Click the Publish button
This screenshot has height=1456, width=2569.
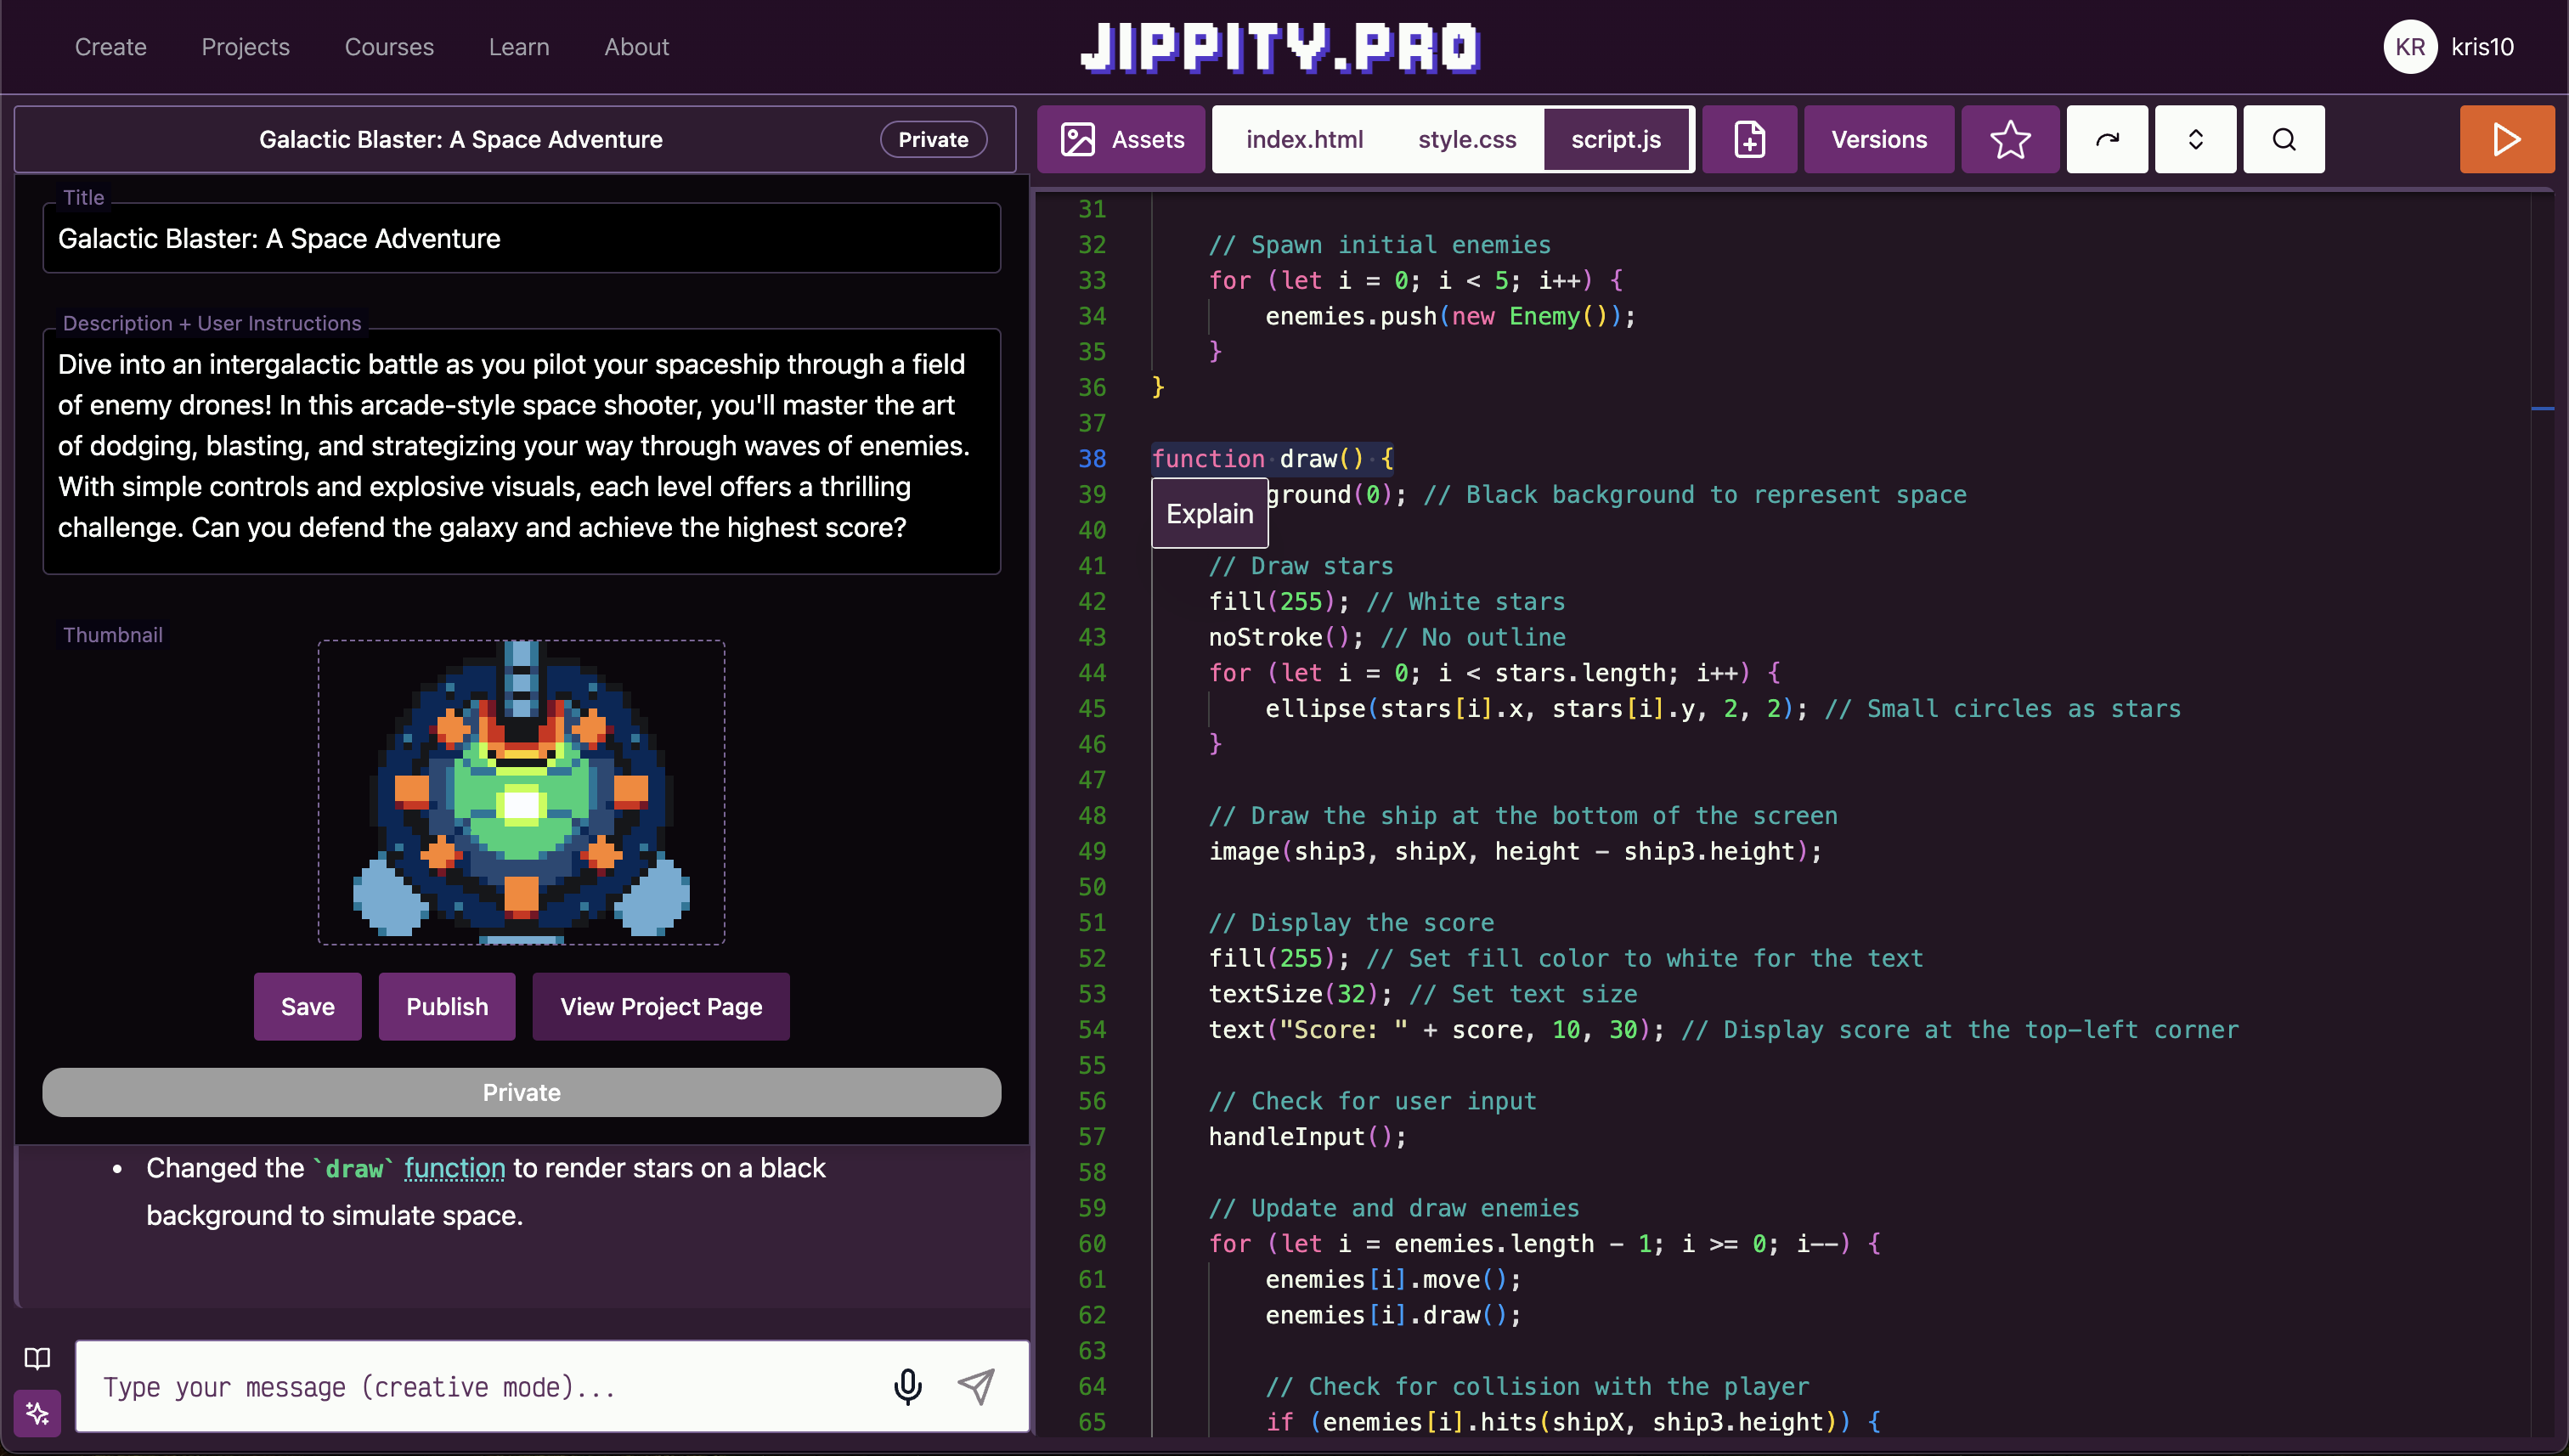pos(447,1006)
